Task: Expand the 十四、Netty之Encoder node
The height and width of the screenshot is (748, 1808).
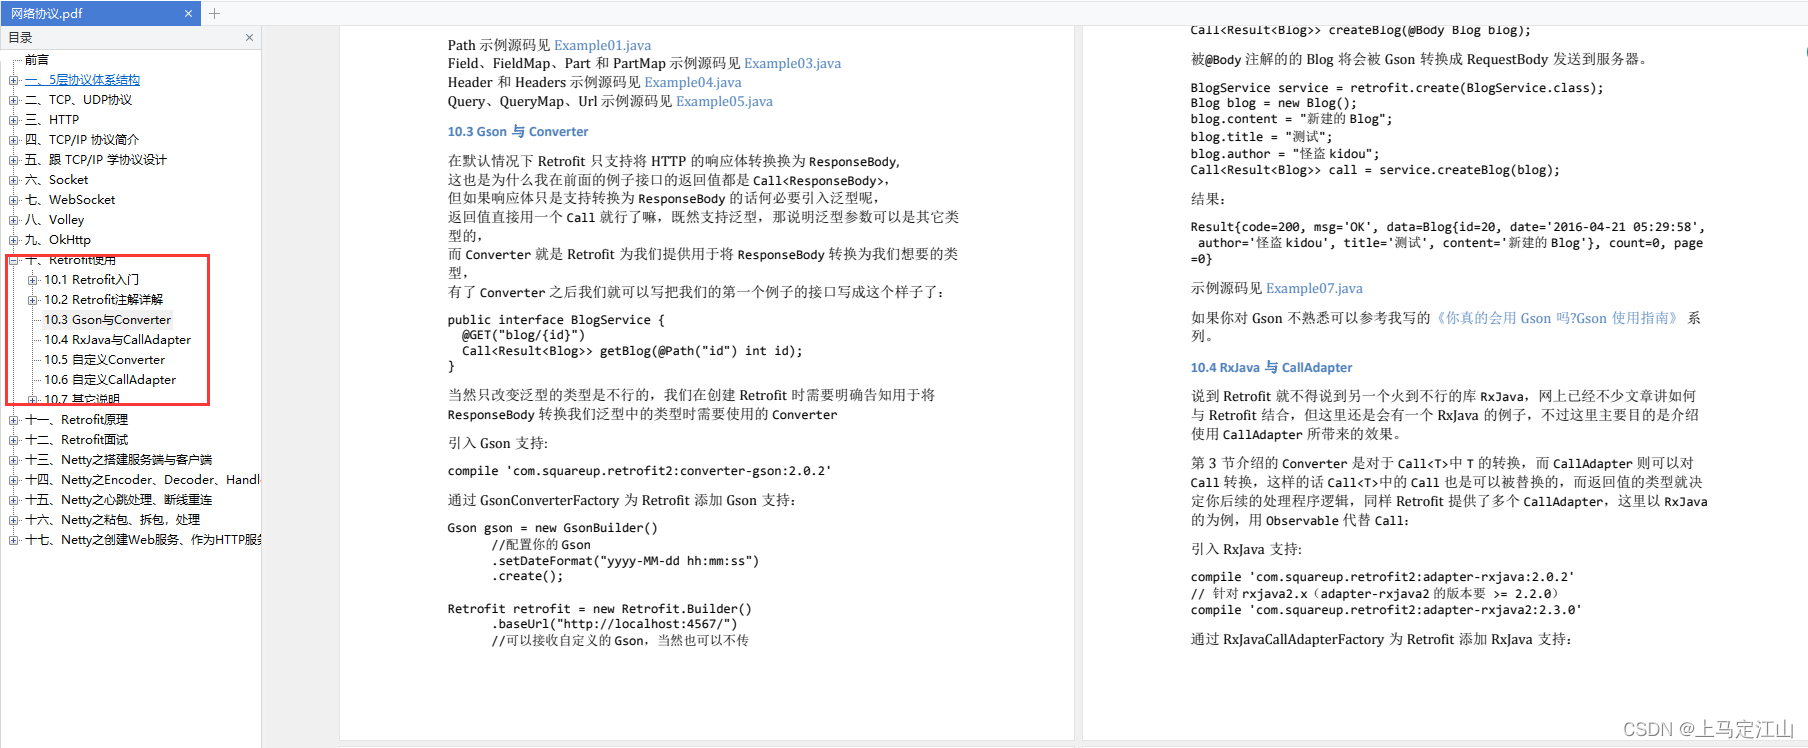Action: click(13, 480)
